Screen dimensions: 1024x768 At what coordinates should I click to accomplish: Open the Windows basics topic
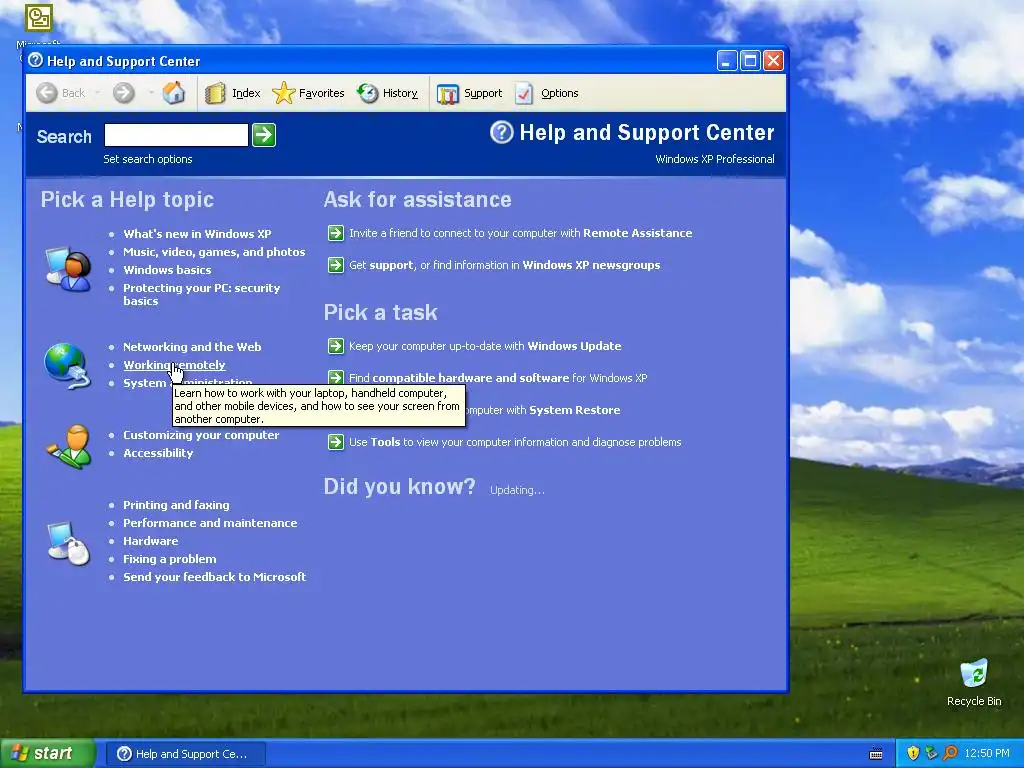[167, 270]
